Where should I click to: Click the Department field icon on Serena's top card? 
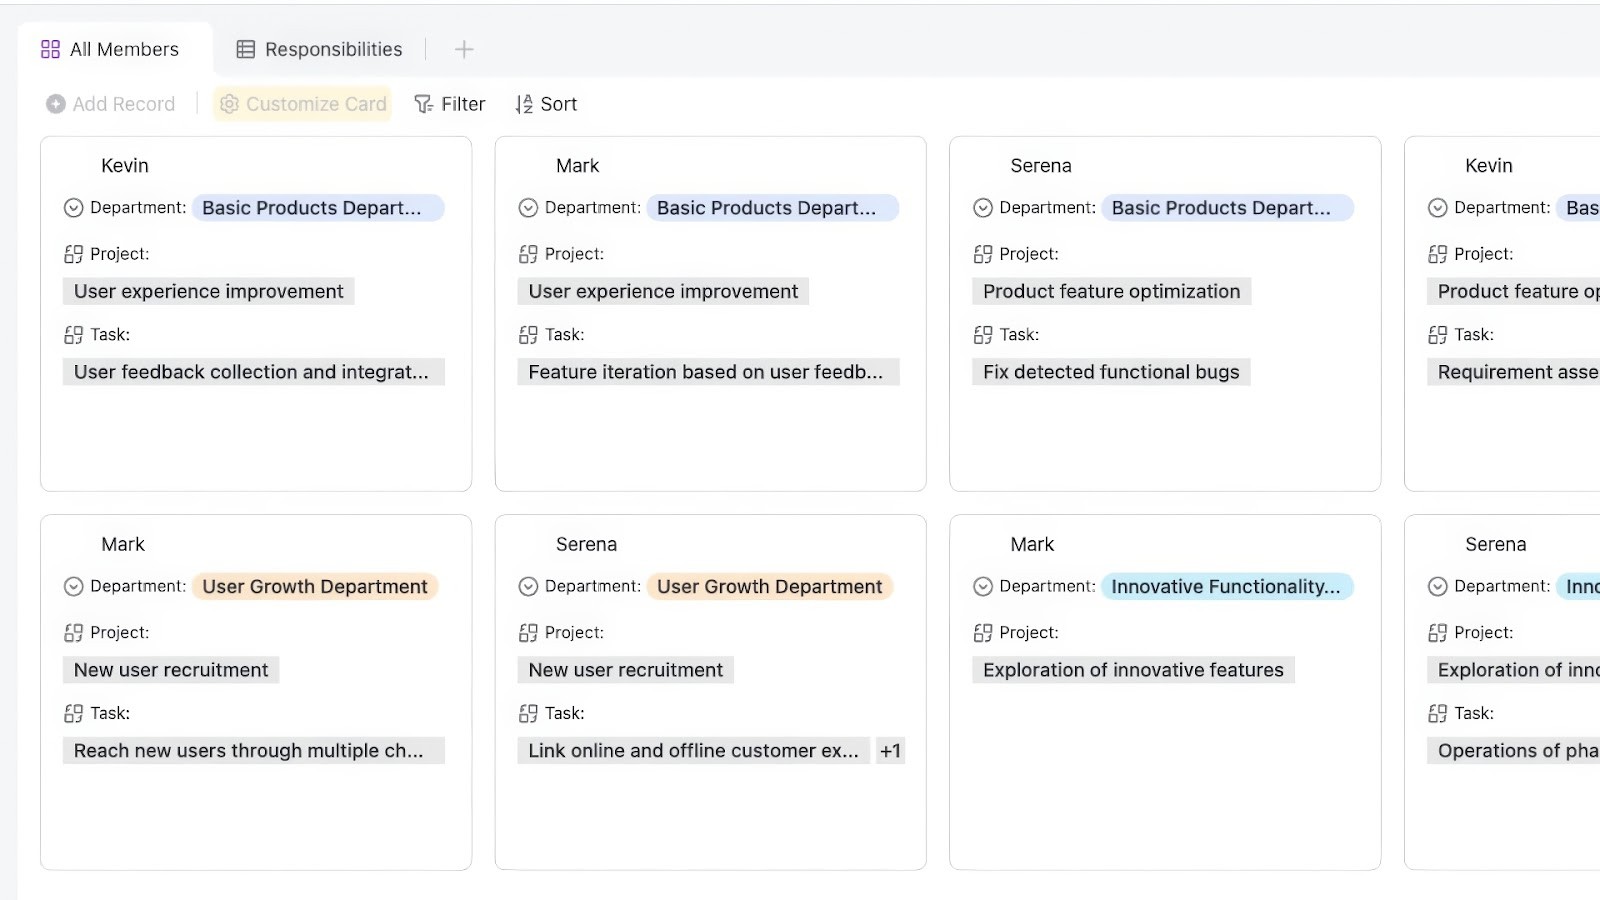pyautogui.click(x=982, y=207)
